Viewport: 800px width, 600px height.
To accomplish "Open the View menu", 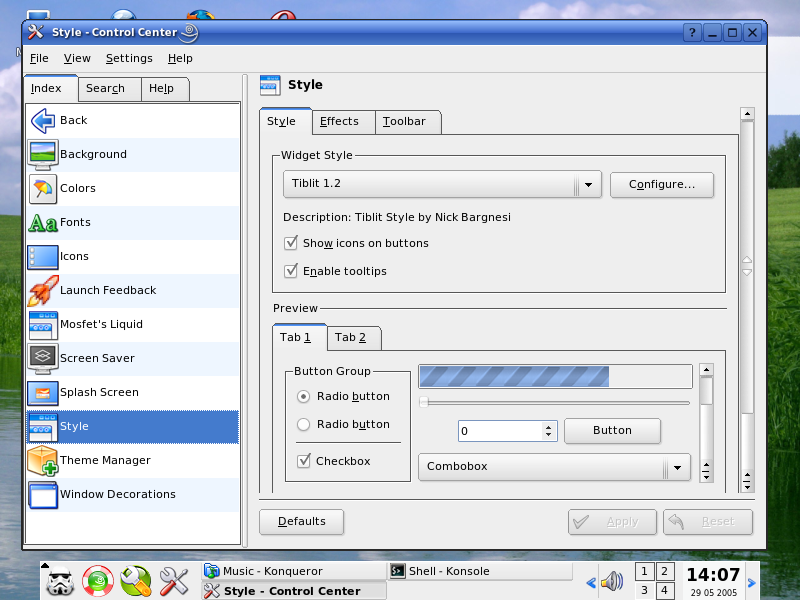I will 77,59.
